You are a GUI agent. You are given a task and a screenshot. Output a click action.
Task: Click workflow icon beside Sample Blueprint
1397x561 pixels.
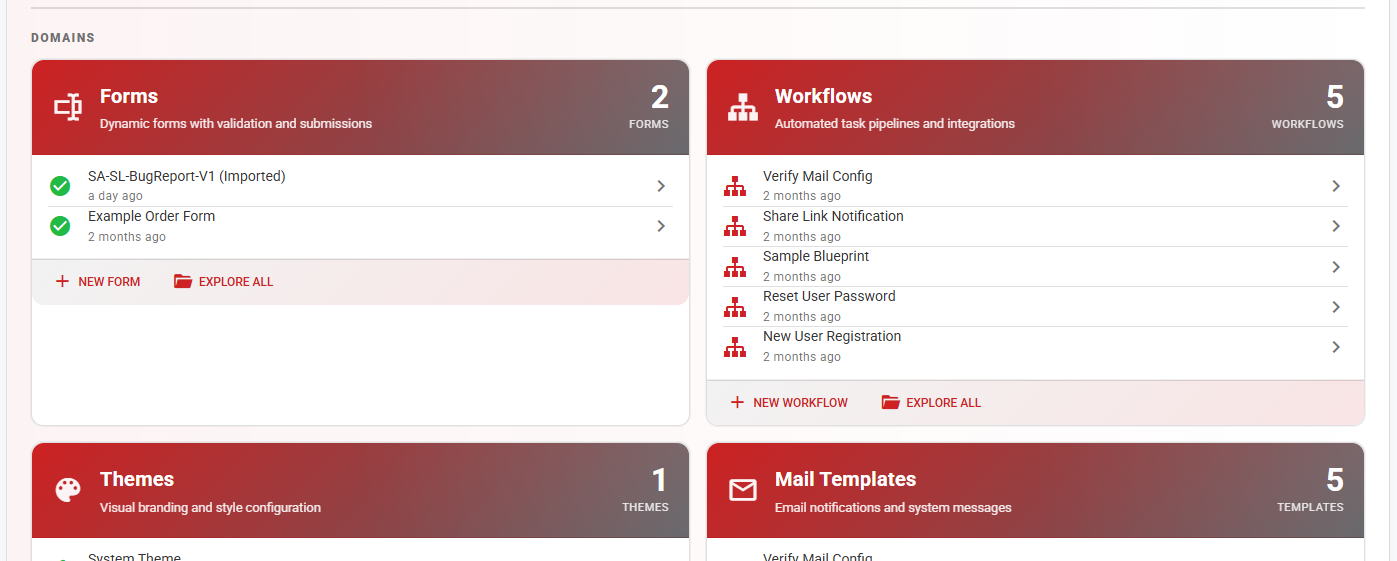tap(735, 266)
